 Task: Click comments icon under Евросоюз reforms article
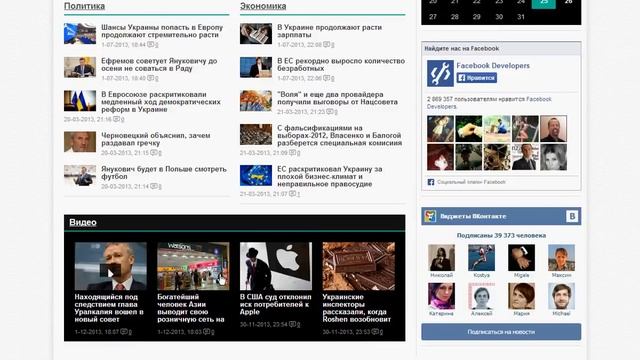116,119
